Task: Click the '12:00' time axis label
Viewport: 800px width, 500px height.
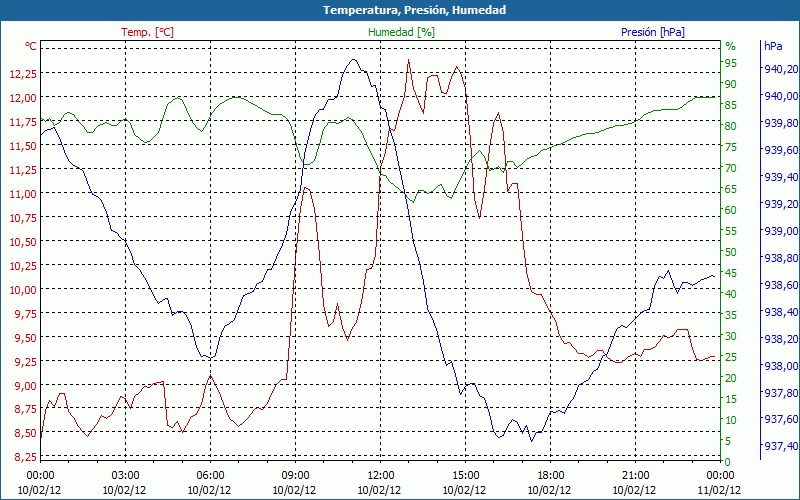Action: pyautogui.click(x=380, y=476)
